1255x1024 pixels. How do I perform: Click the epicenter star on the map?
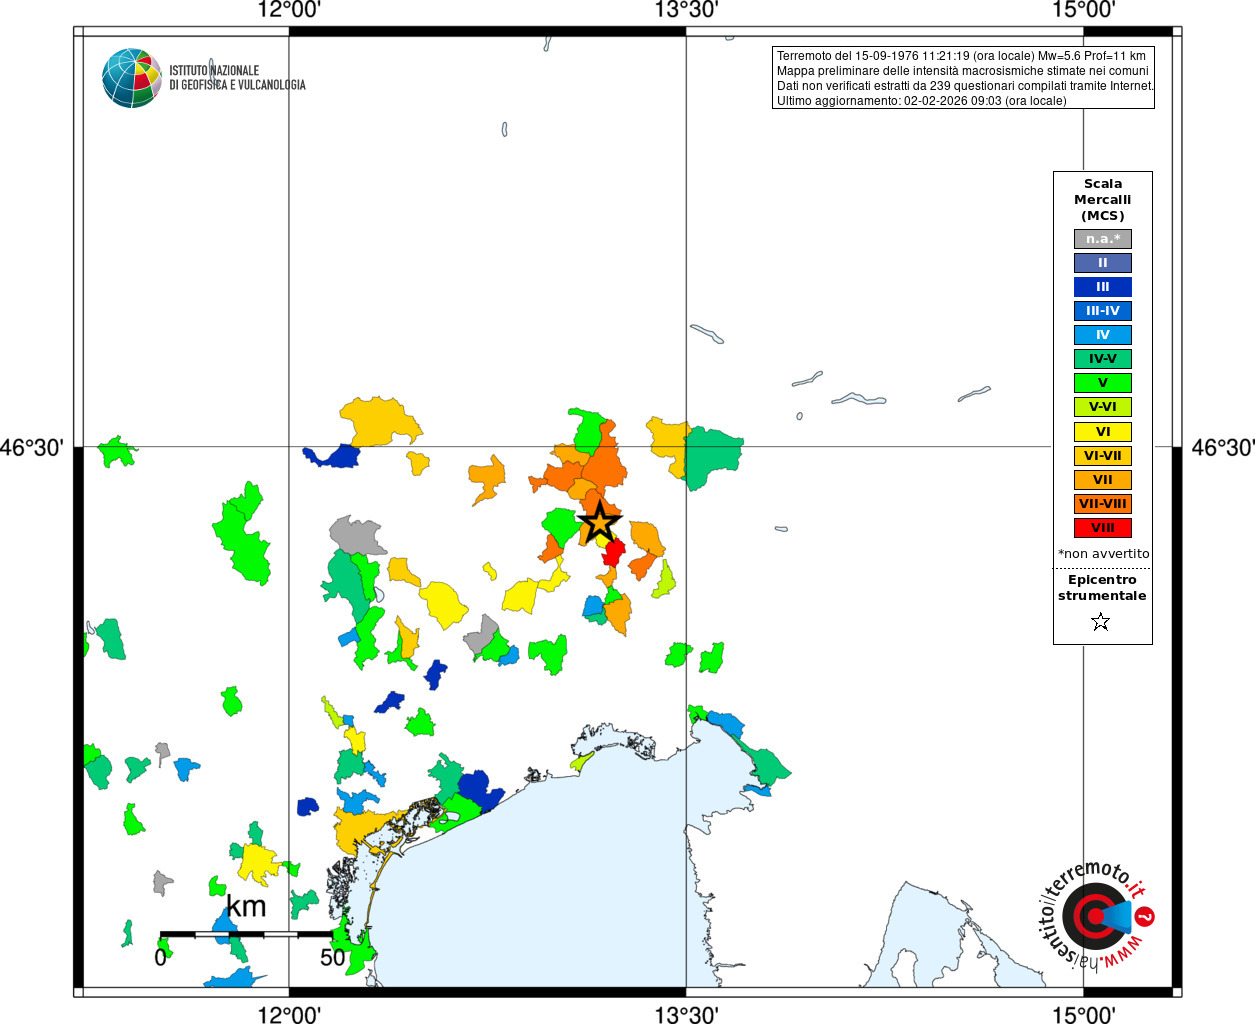(599, 522)
